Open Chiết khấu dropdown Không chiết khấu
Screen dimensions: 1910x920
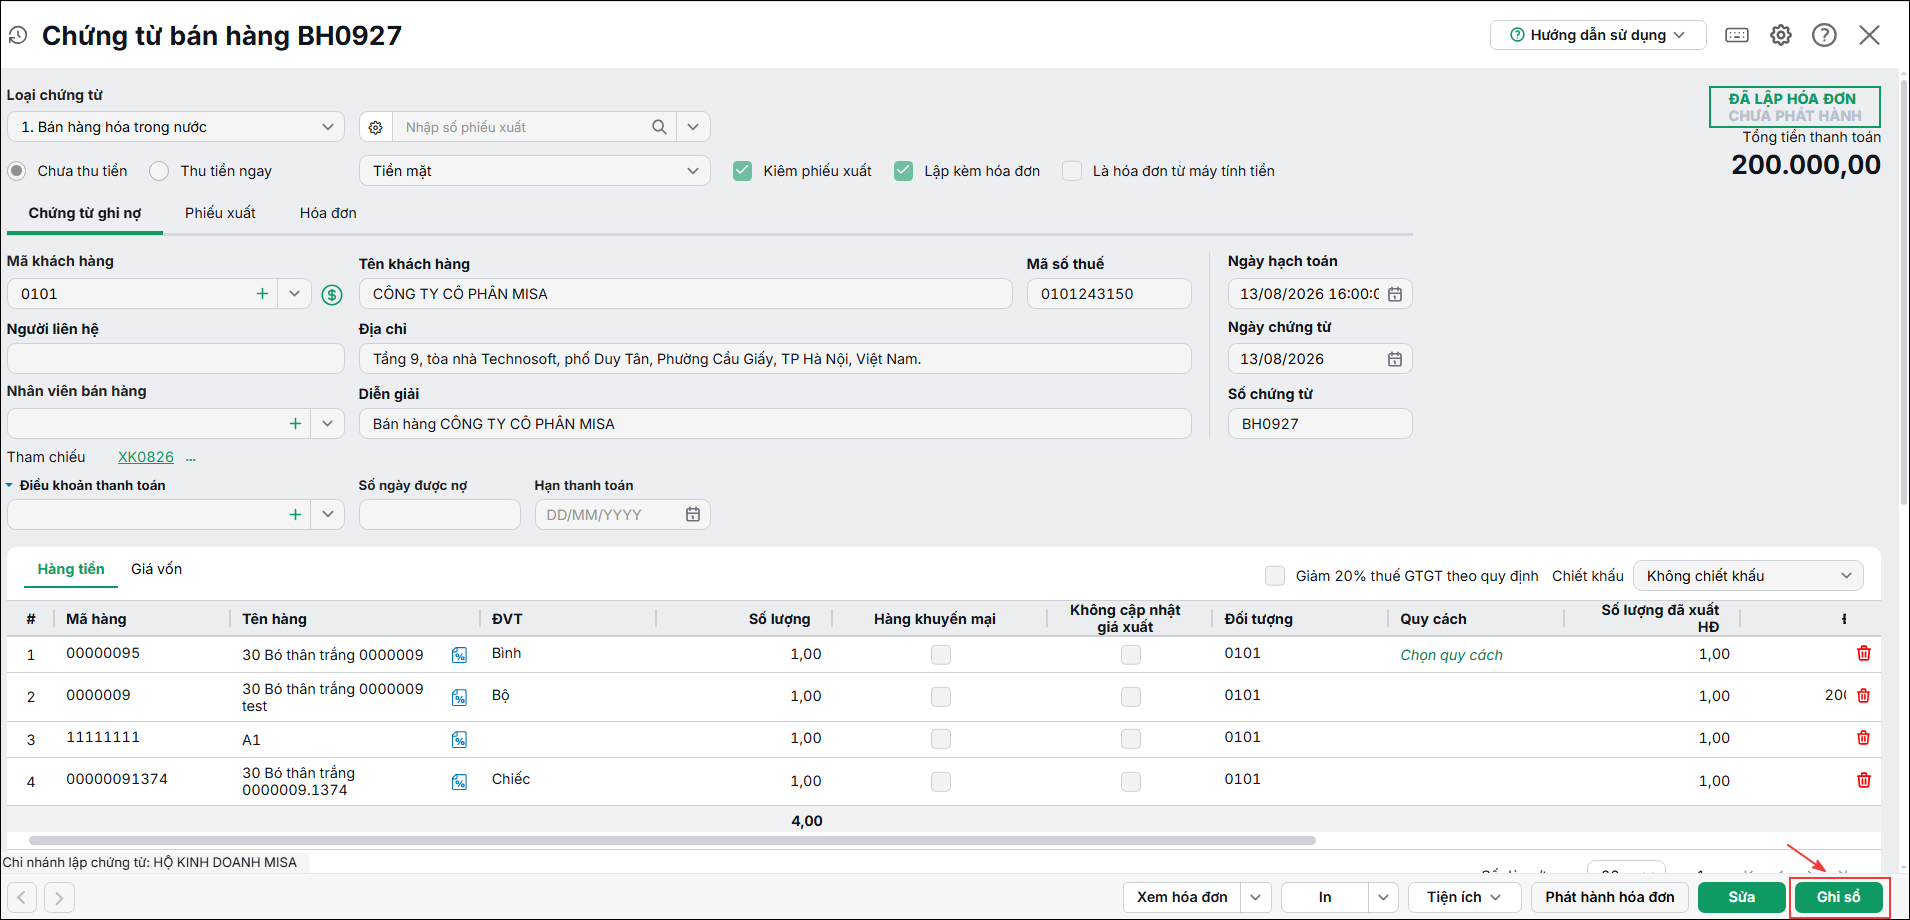click(1748, 576)
